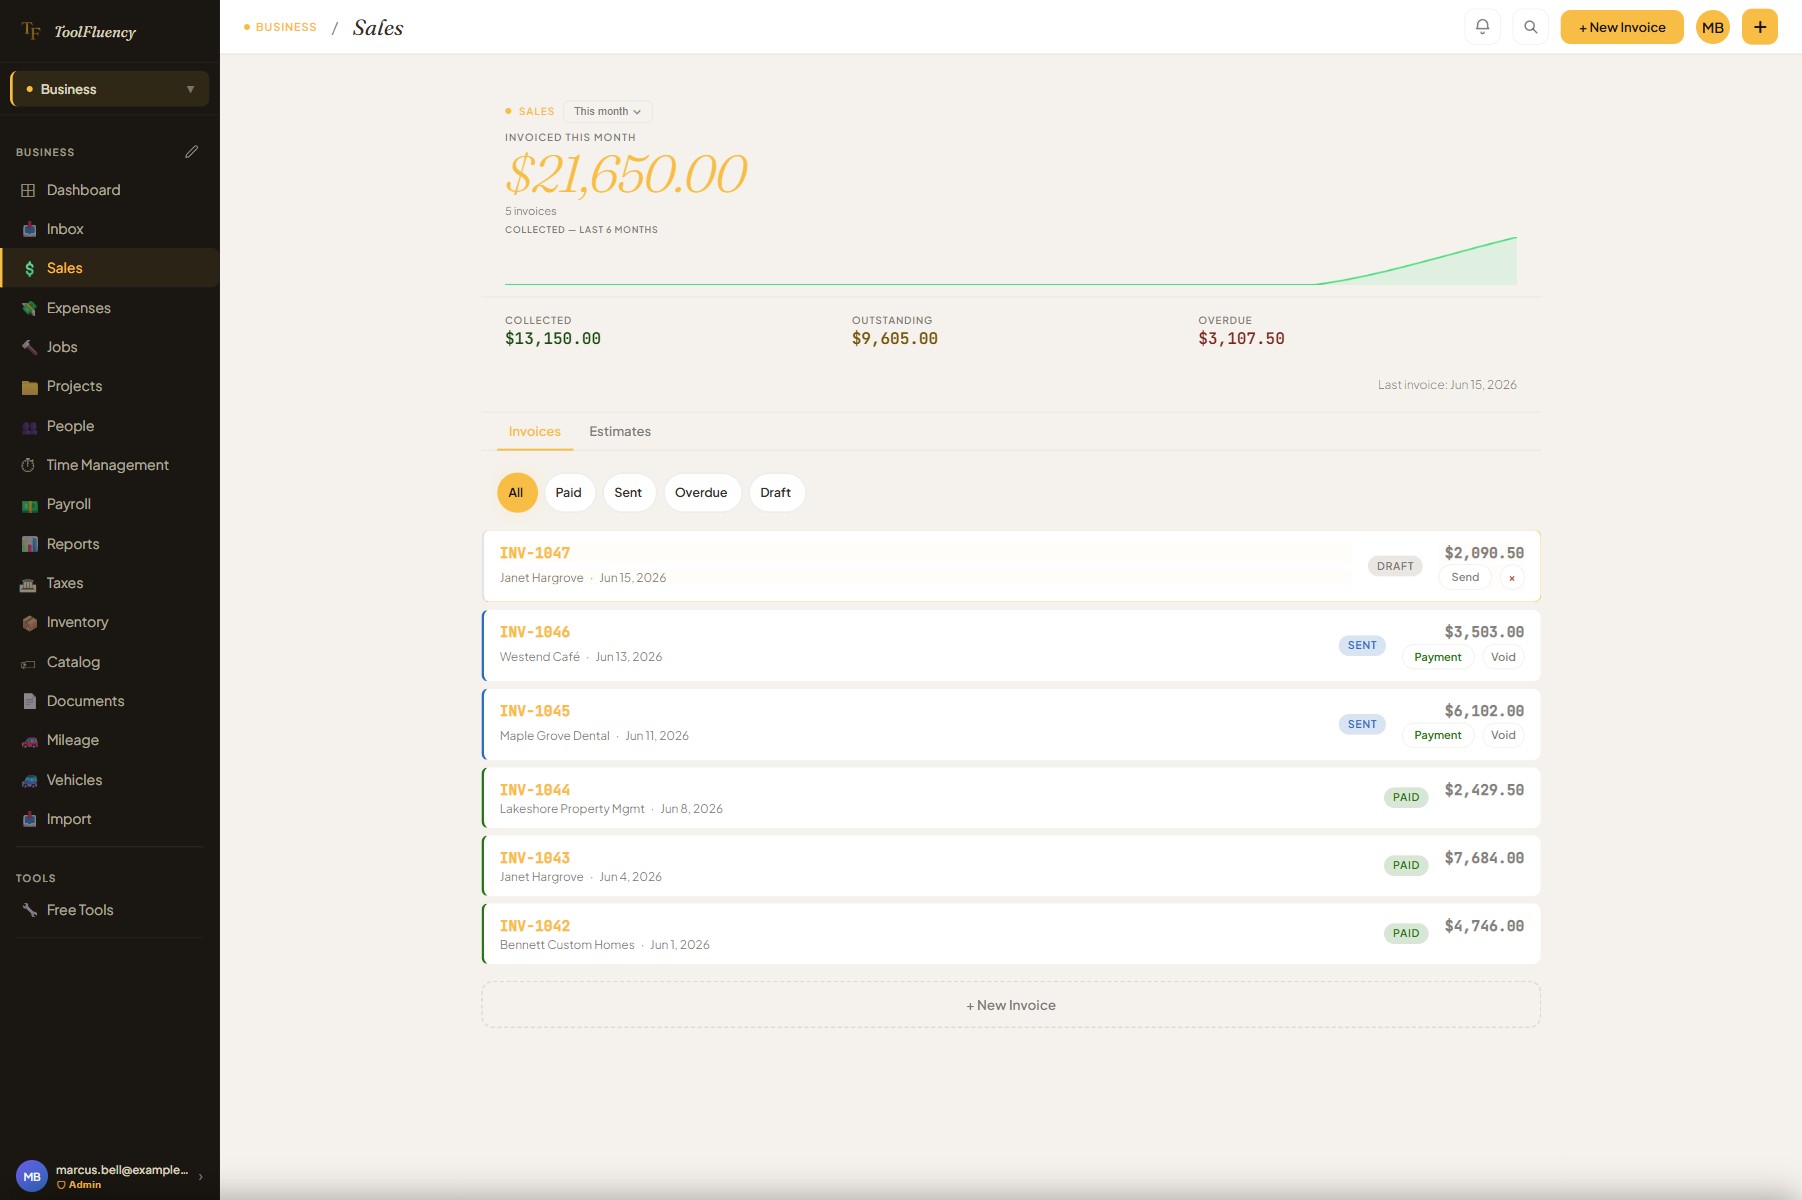This screenshot has height=1200, width=1802.
Task: Click the collected last 6 months chart
Action: pyautogui.click(x=1010, y=261)
